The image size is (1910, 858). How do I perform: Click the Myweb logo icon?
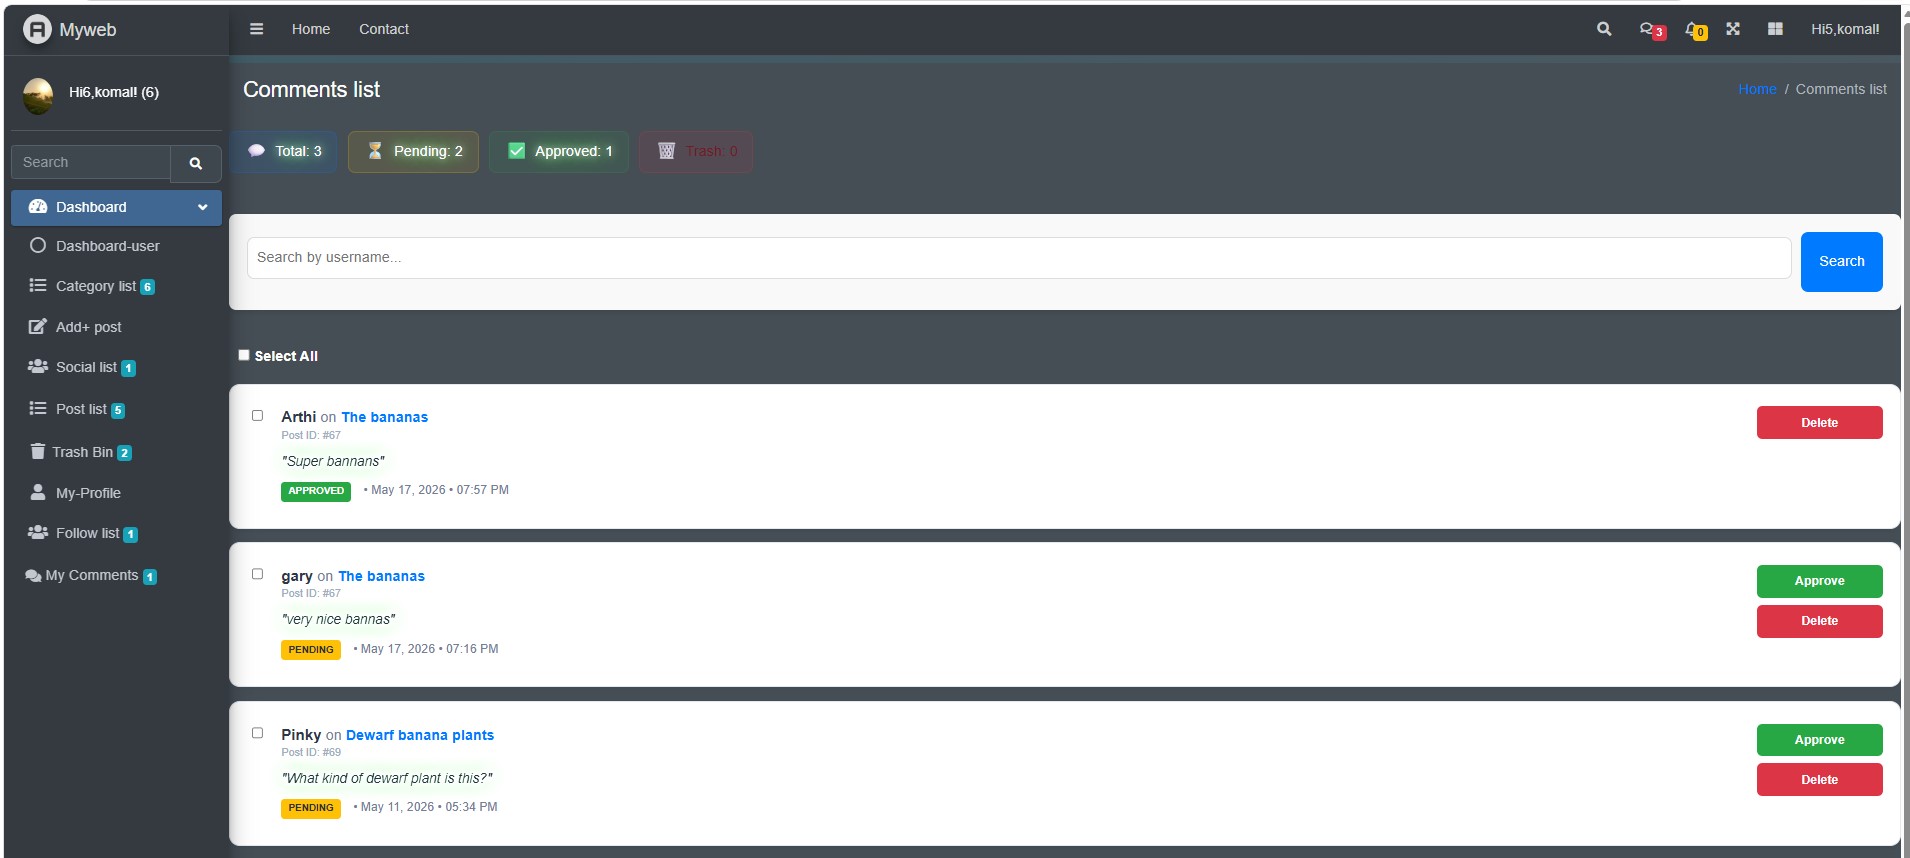37,30
